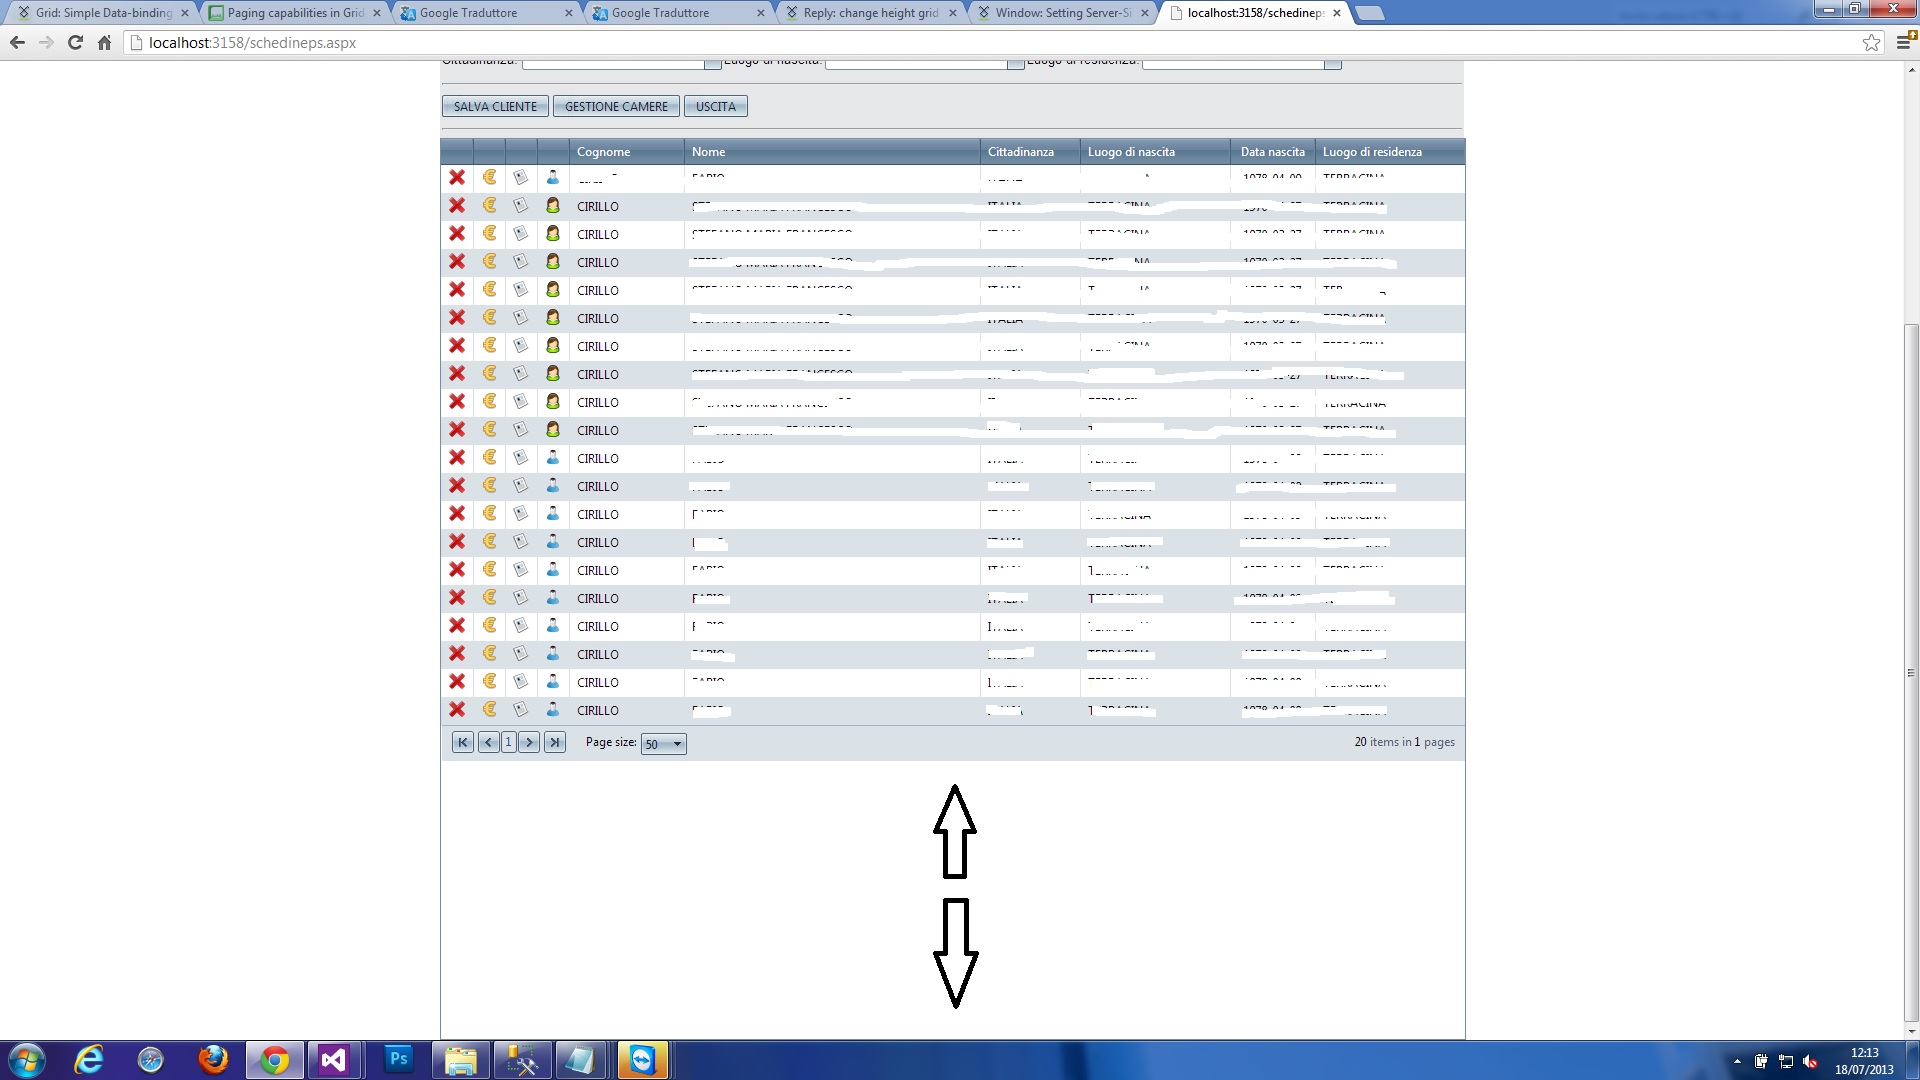The height and width of the screenshot is (1080, 1920).
Task: Go to the last page in pager
Action: 555,742
